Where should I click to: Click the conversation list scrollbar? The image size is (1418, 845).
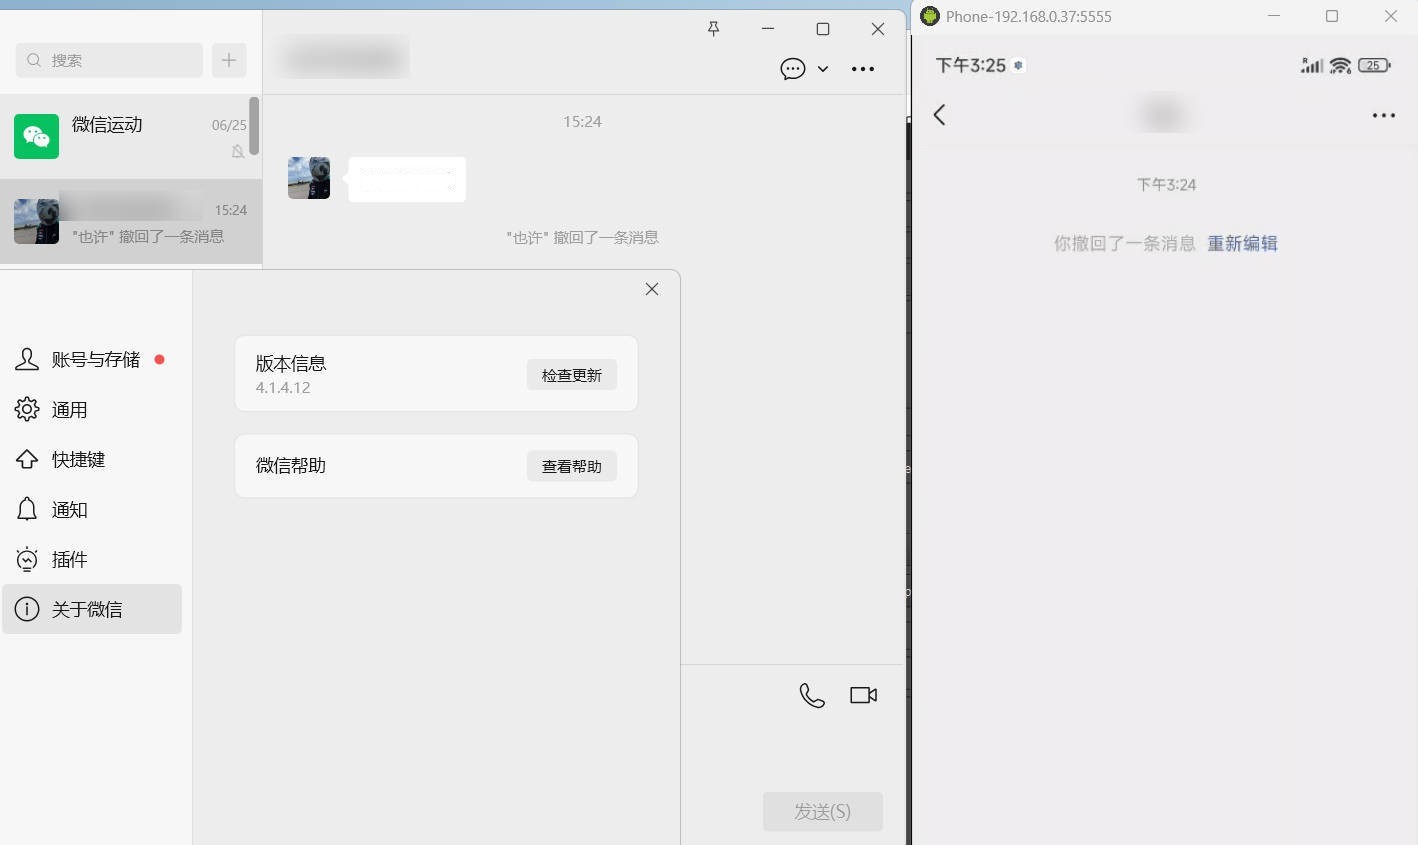click(254, 126)
